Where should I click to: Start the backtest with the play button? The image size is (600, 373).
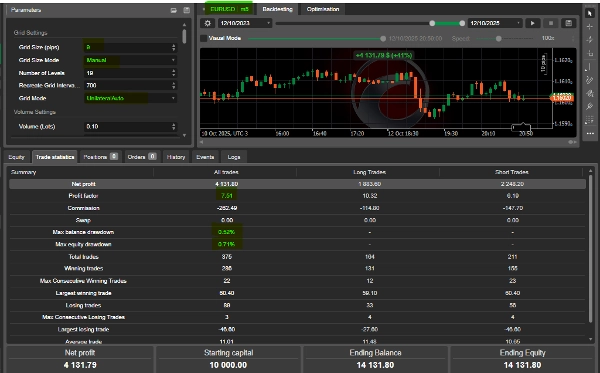533,23
